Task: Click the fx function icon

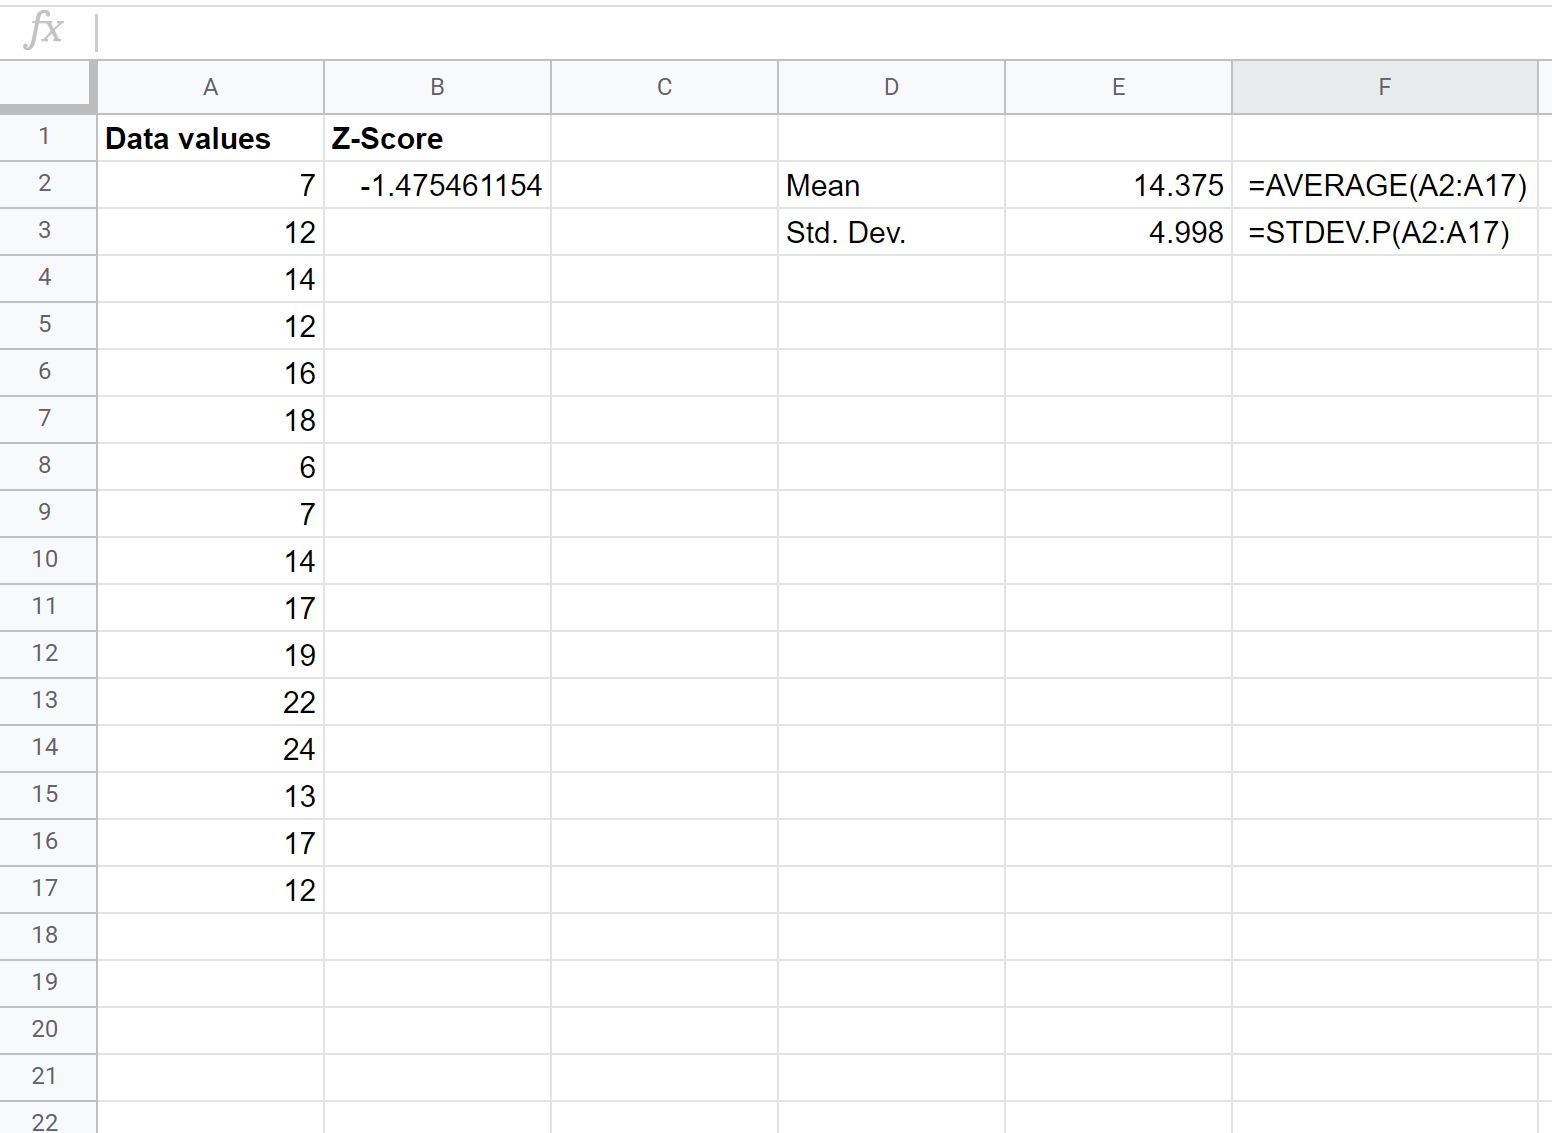Action: click(x=44, y=30)
